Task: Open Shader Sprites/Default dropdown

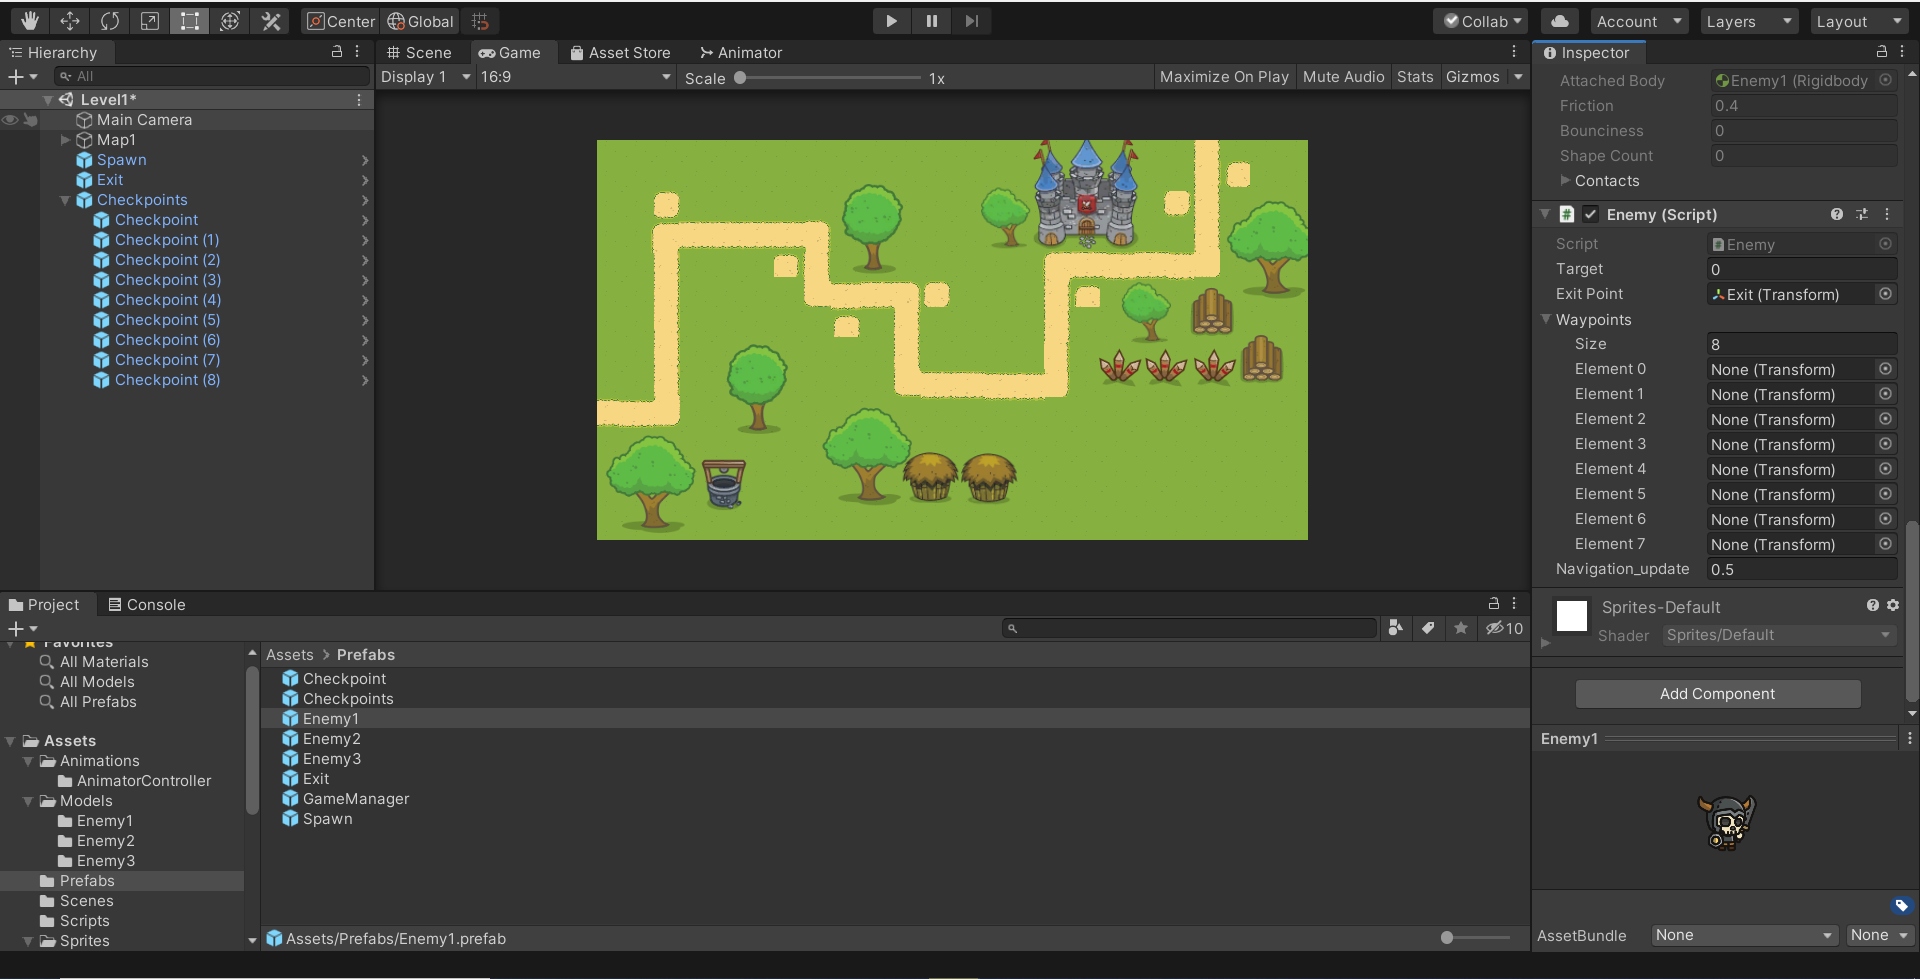Action: 1779,635
